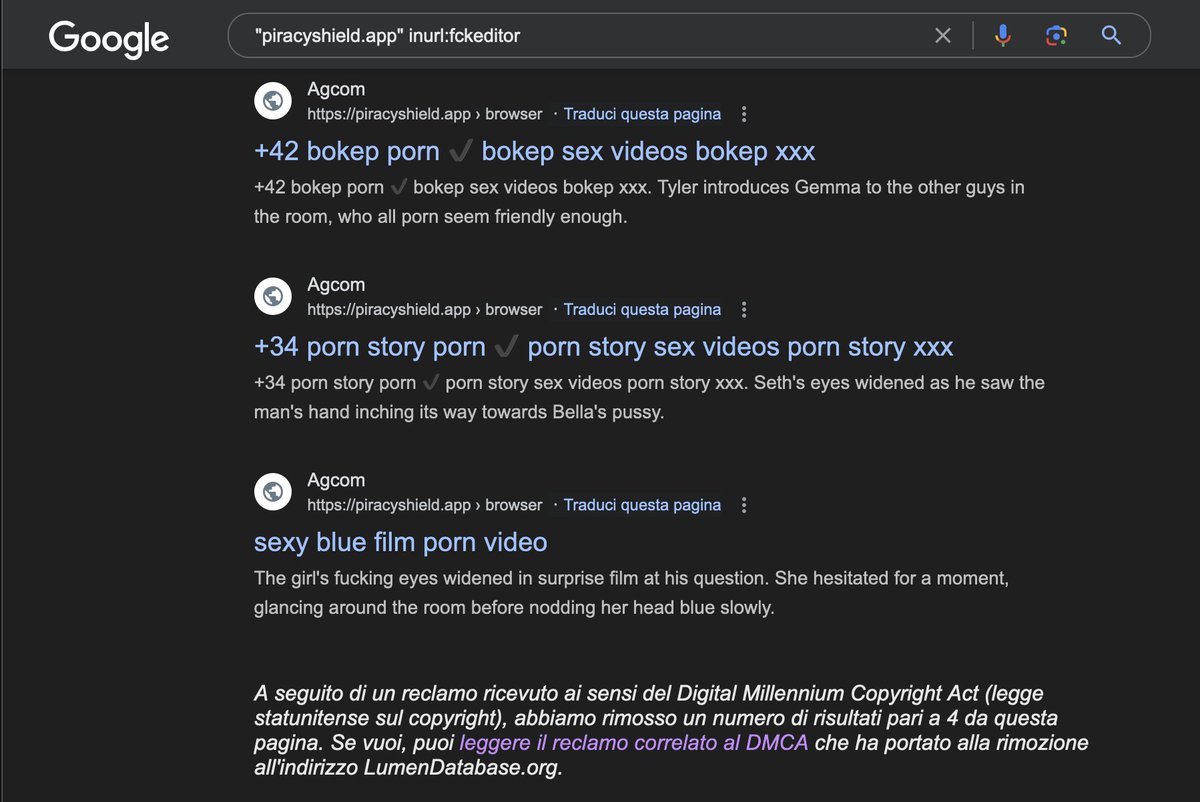Image resolution: width=1200 pixels, height=802 pixels.
Task: Click globe favicon of '+34 porn story' result
Action: tap(271, 297)
